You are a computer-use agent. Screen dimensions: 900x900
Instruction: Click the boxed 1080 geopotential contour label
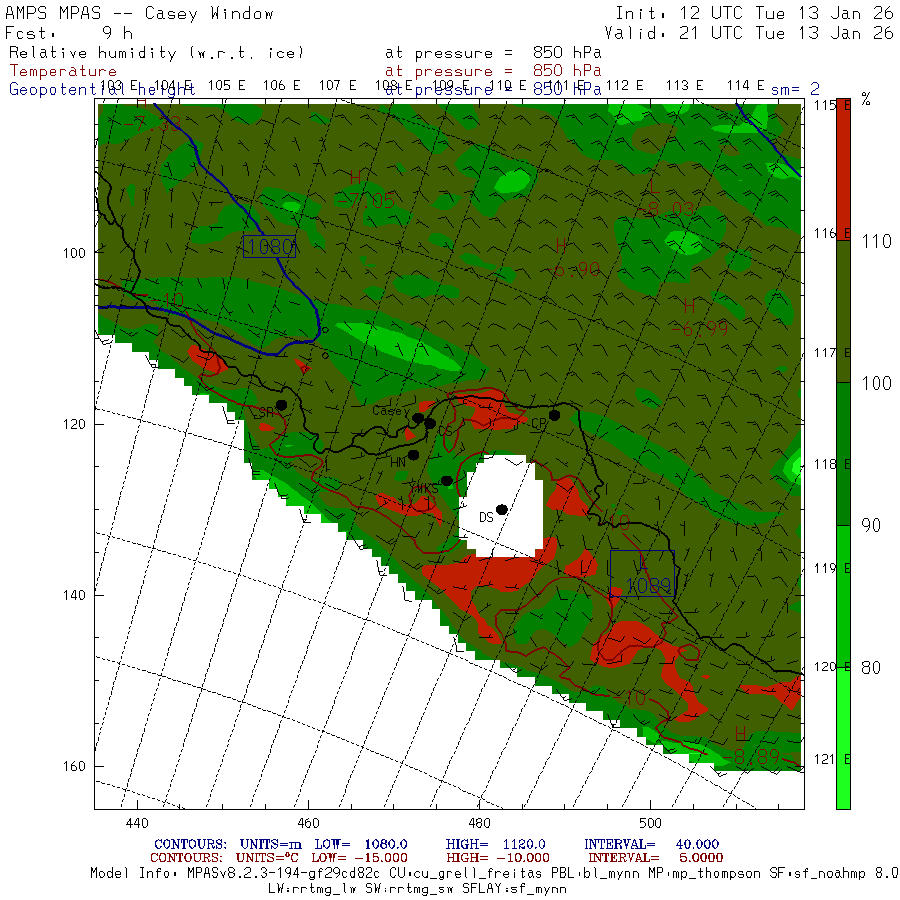tap(269, 247)
